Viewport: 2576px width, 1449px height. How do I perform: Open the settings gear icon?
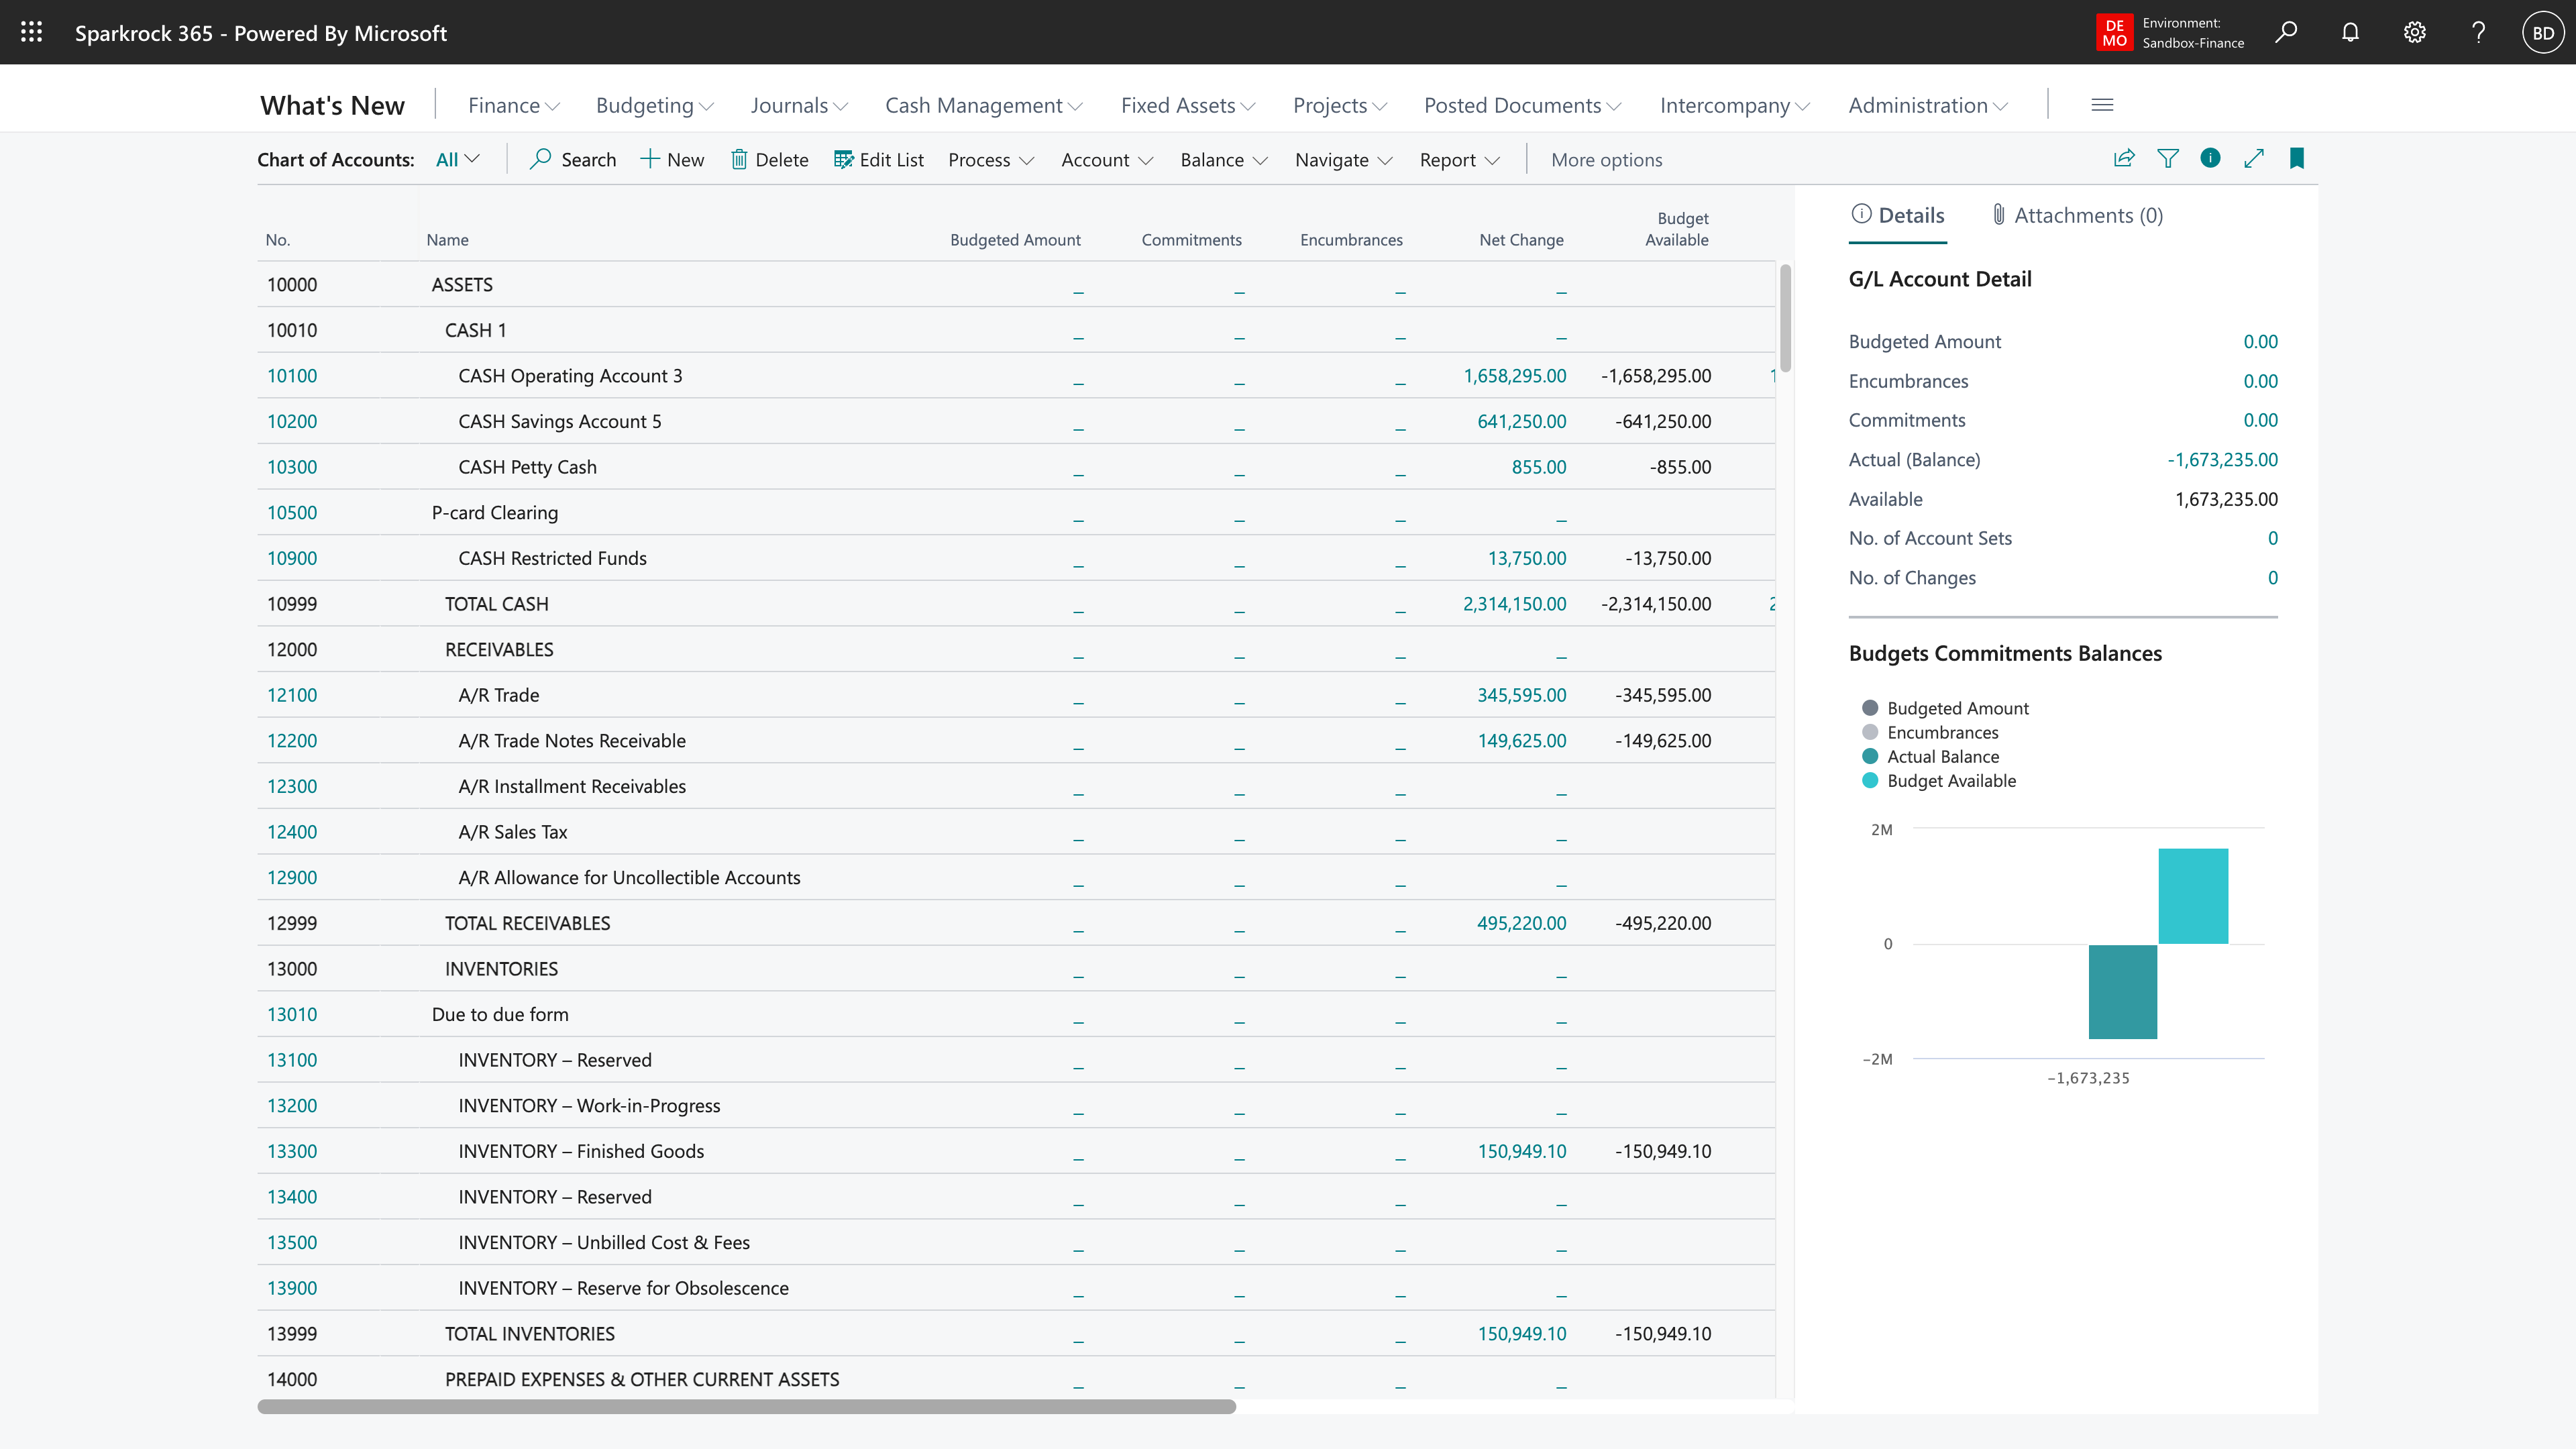(x=2414, y=32)
